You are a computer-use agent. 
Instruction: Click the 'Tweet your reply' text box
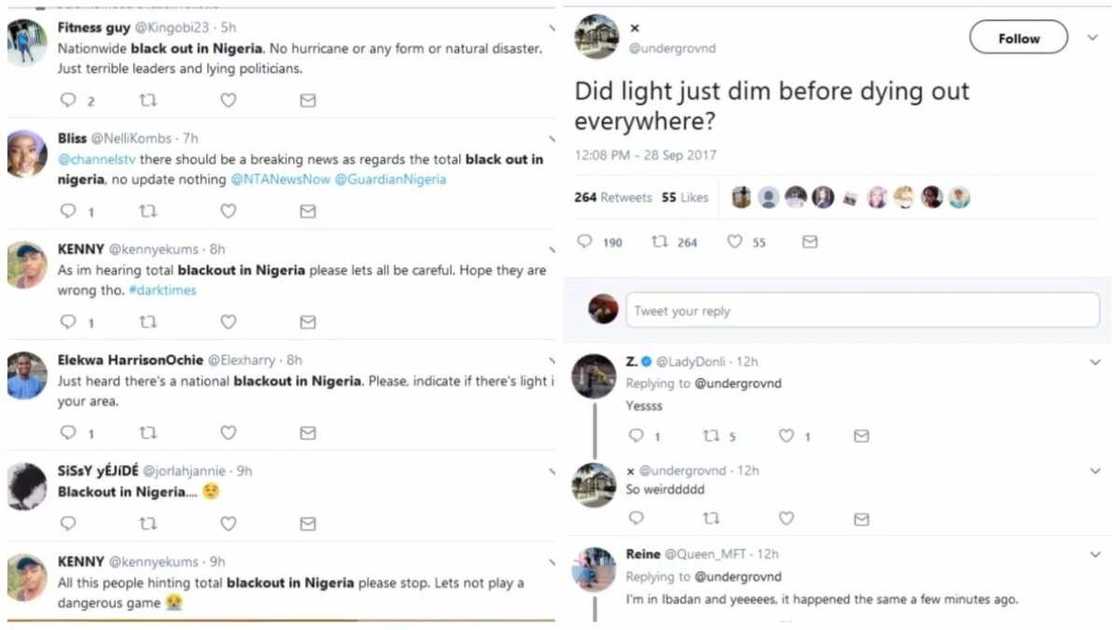coord(862,311)
